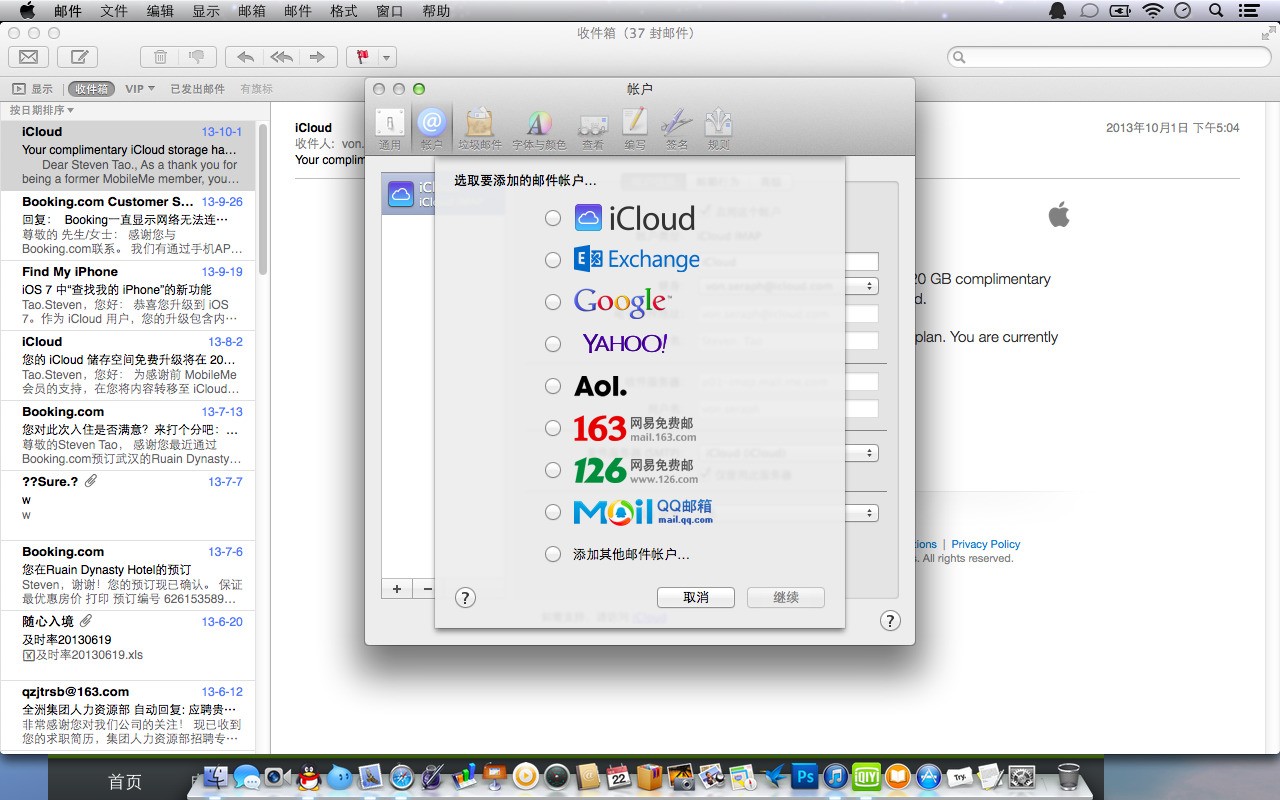The width and height of the screenshot is (1280, 800).
Task: Select the 163 mail account radio button
Action: [x=553, y=428]
